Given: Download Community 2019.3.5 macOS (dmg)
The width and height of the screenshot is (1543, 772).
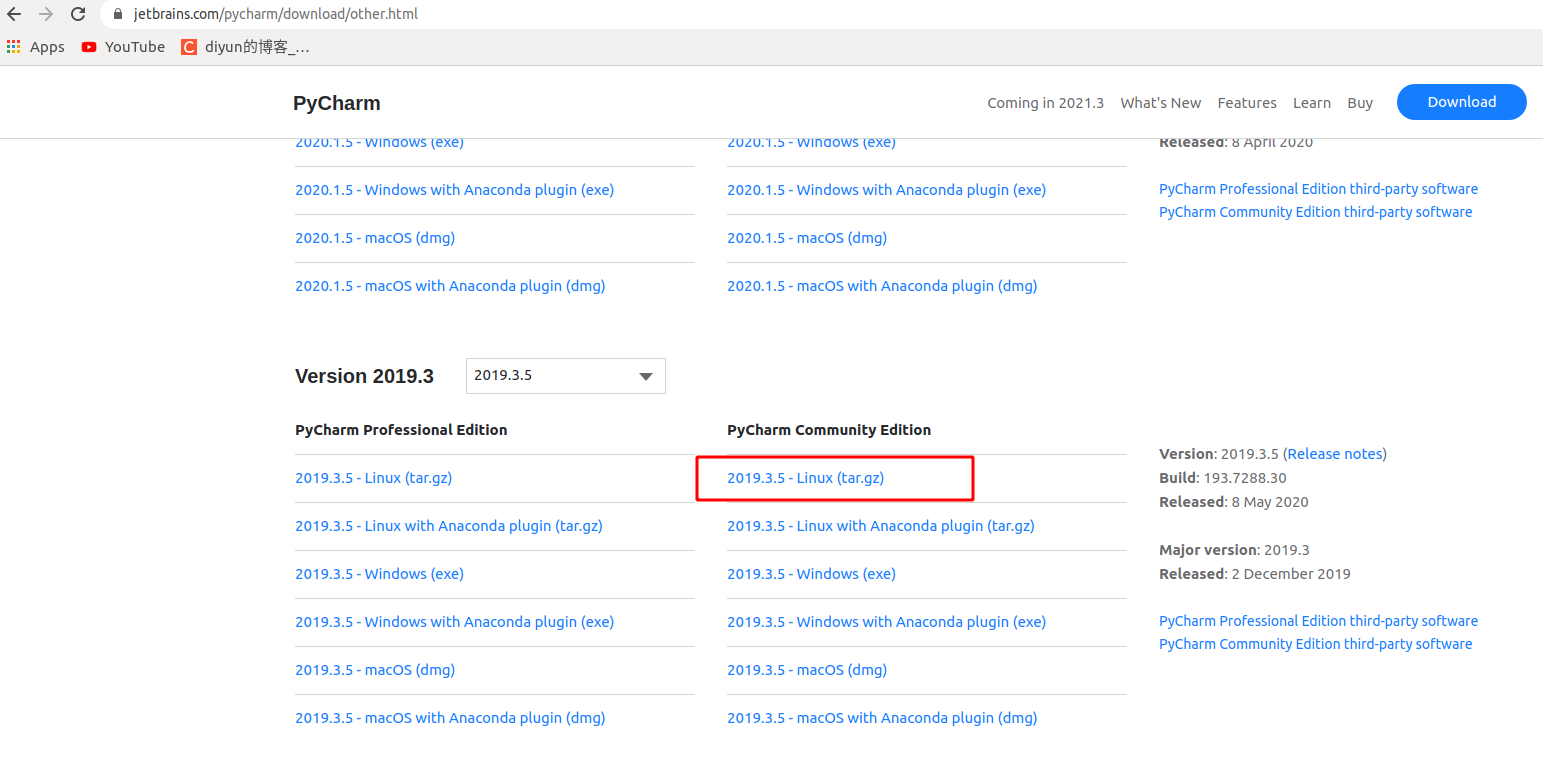Looking at the screenshot, I should pos(807,670).
